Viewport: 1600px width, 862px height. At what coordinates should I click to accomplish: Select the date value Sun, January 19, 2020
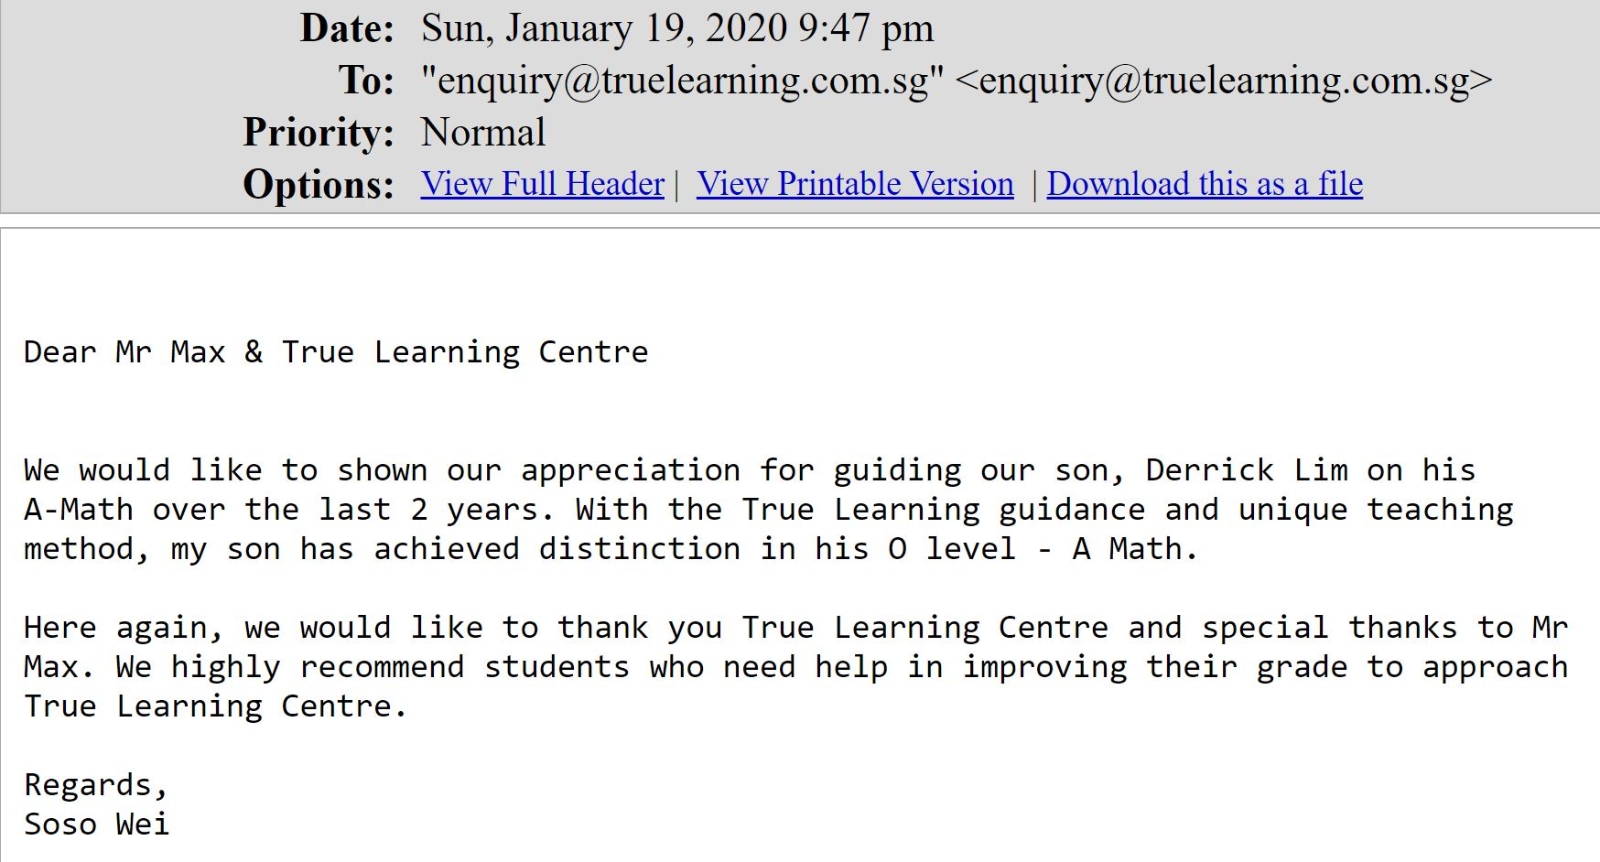[604, 29]
